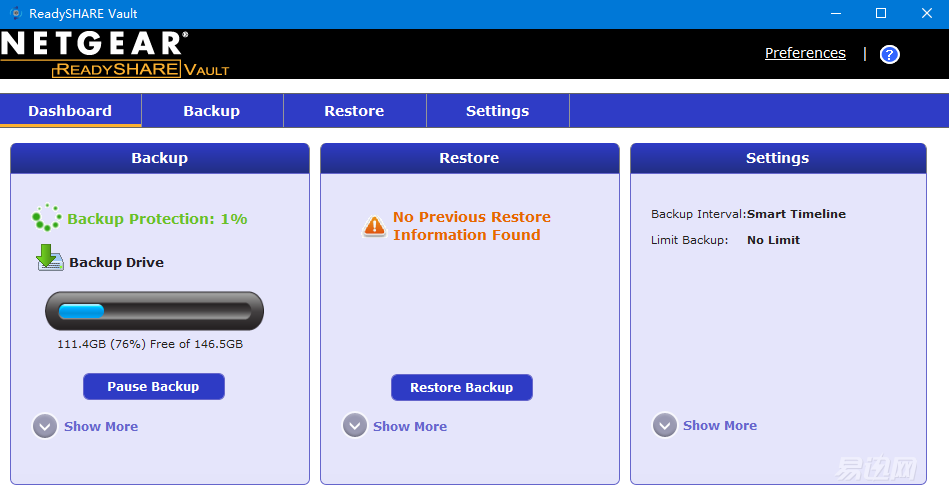Click the 'Backup Drive' label
Screen dimensions: 949x492
116,263
